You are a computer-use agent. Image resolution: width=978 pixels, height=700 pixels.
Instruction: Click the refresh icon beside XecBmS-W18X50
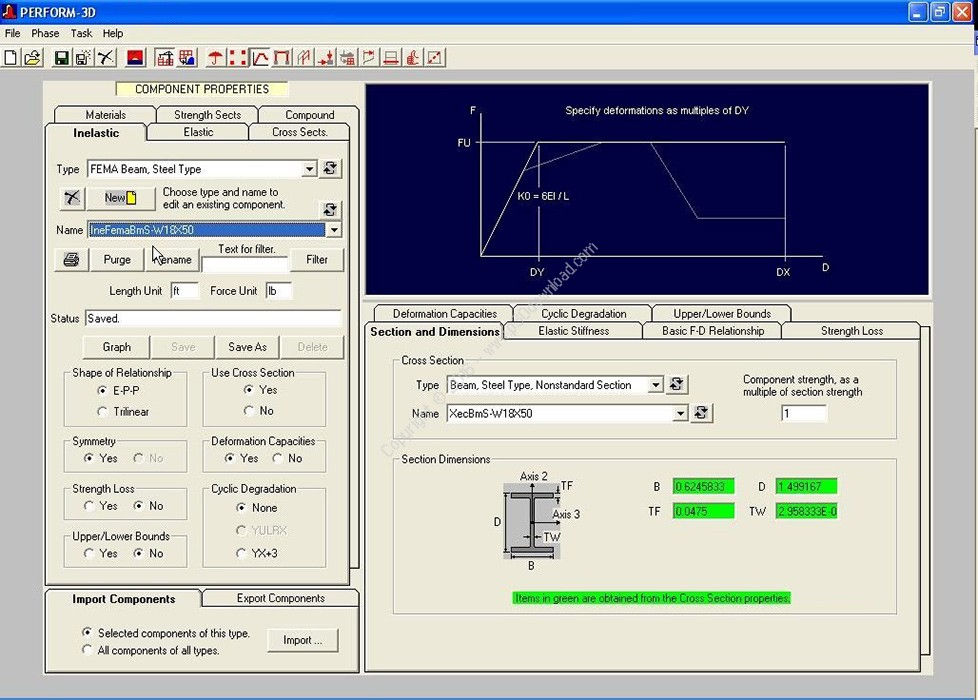[702, 412]
